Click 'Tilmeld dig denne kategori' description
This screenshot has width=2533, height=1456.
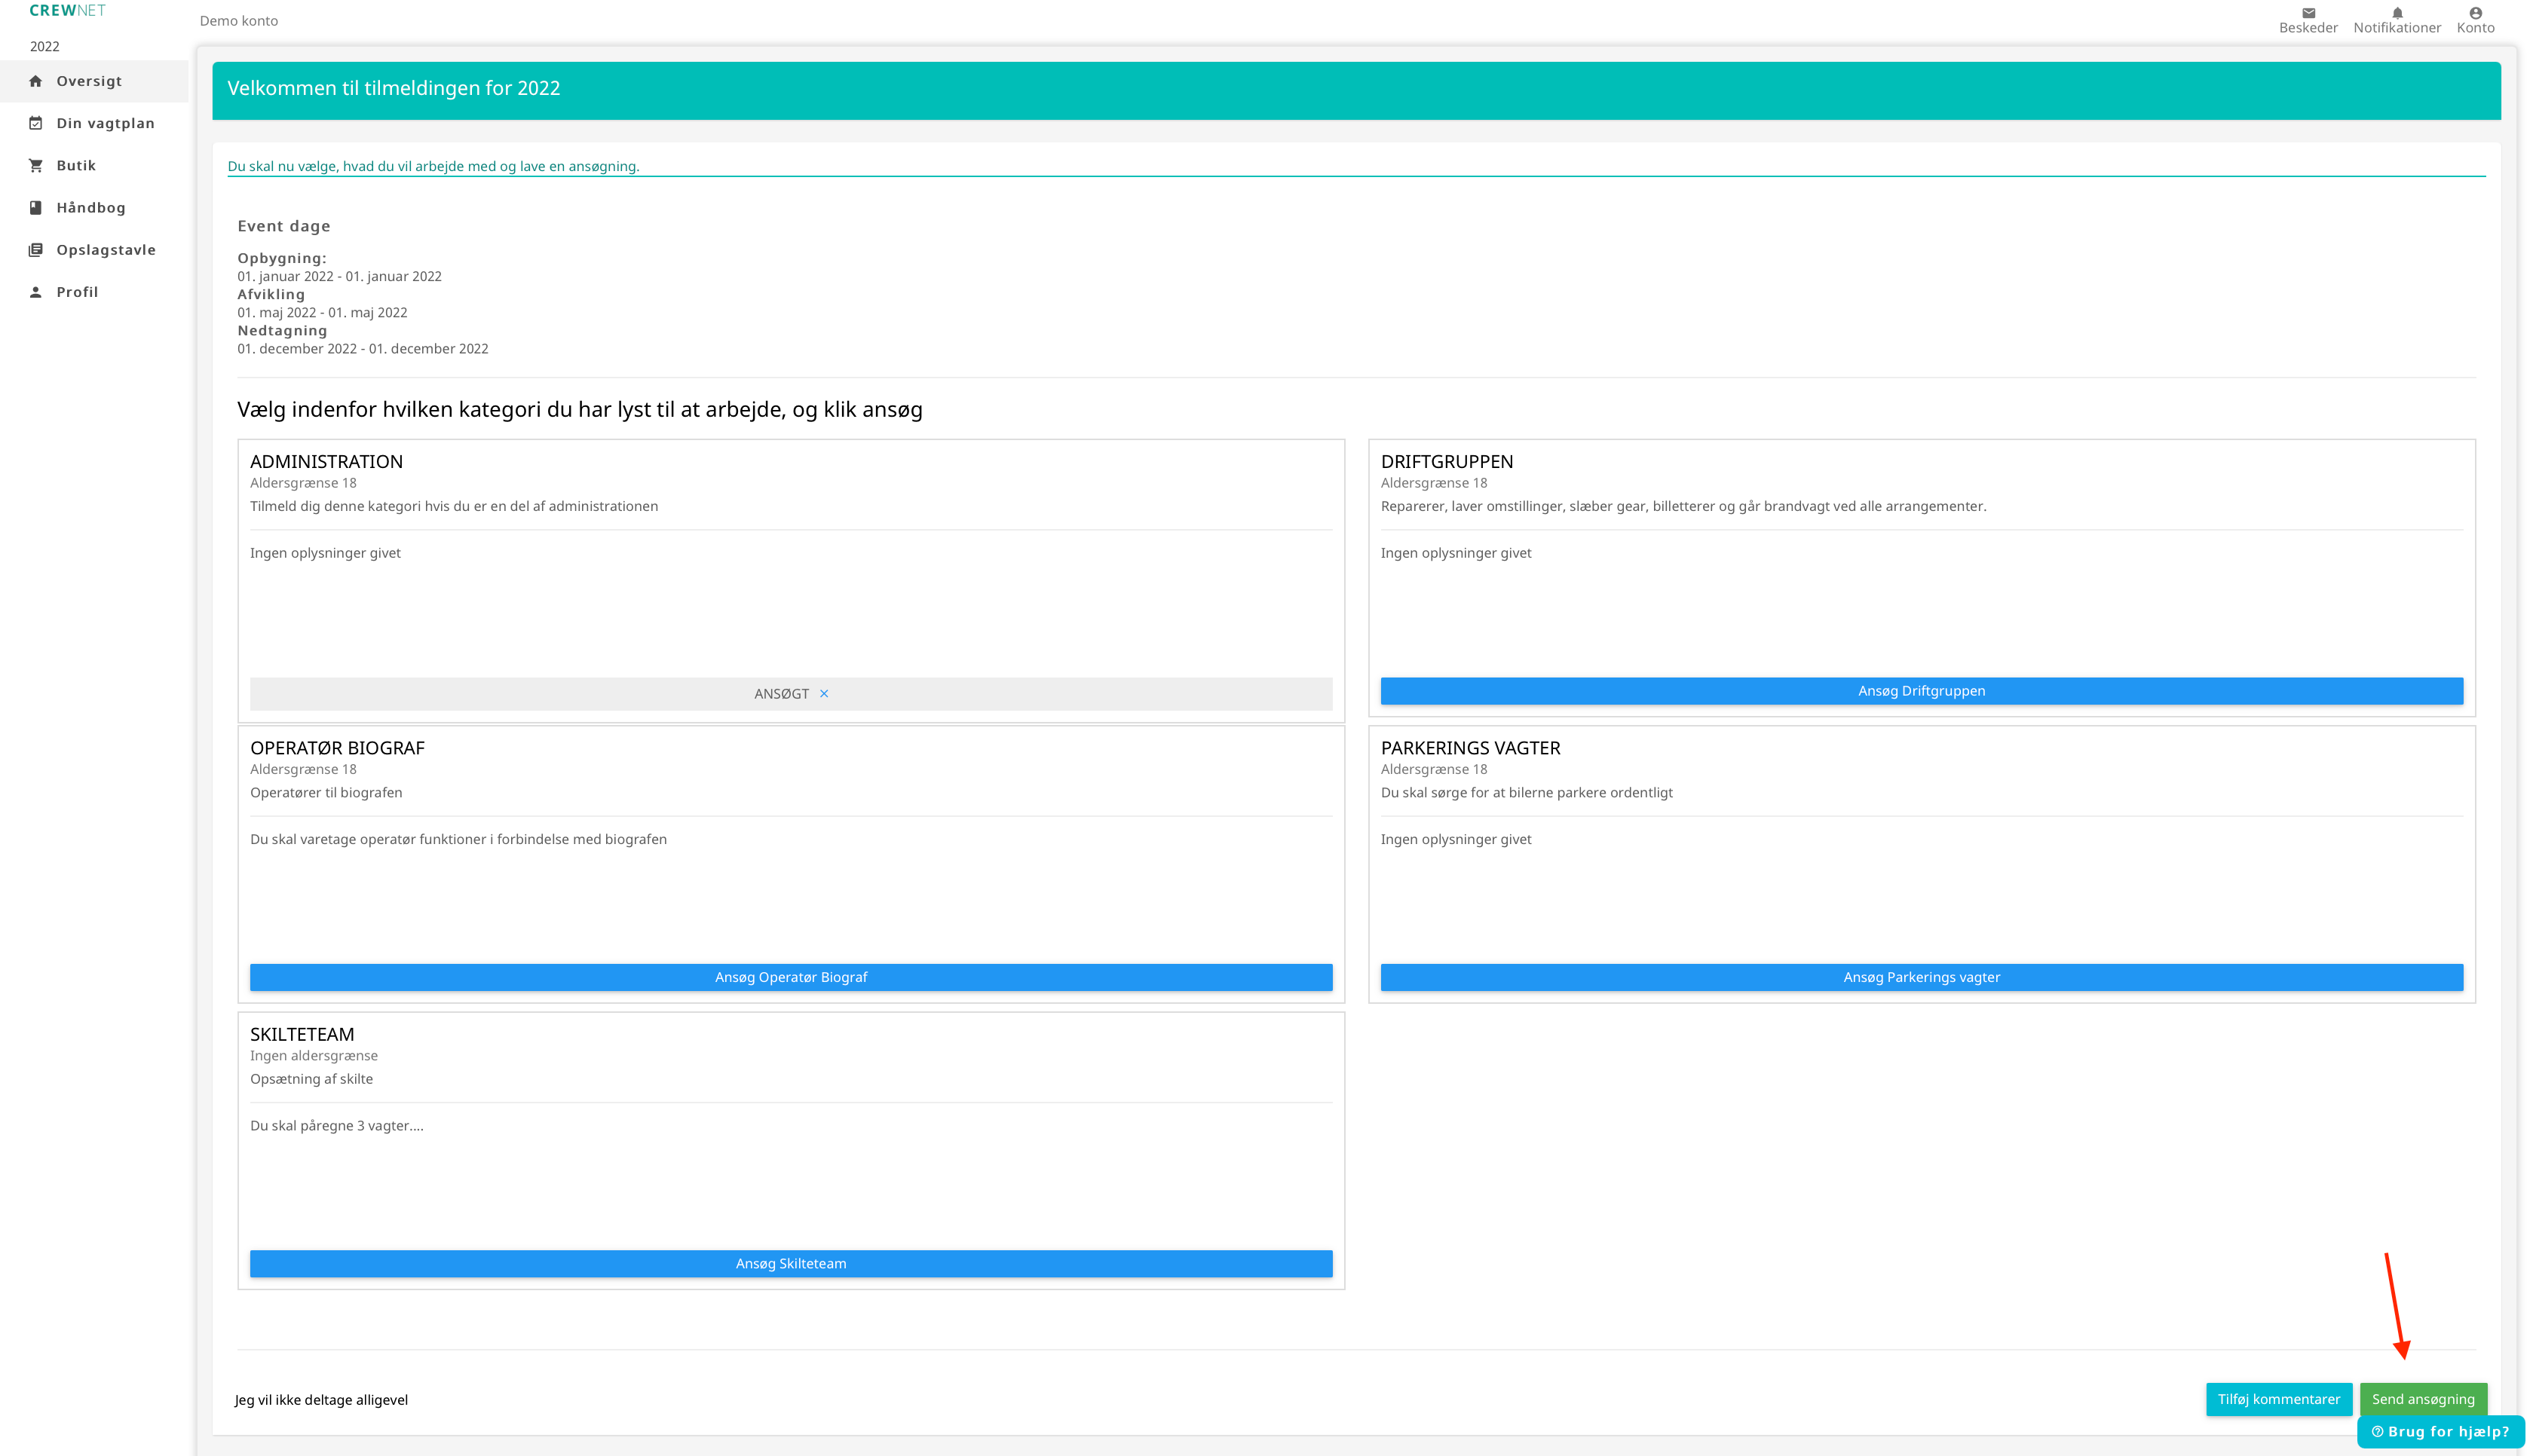454,506
